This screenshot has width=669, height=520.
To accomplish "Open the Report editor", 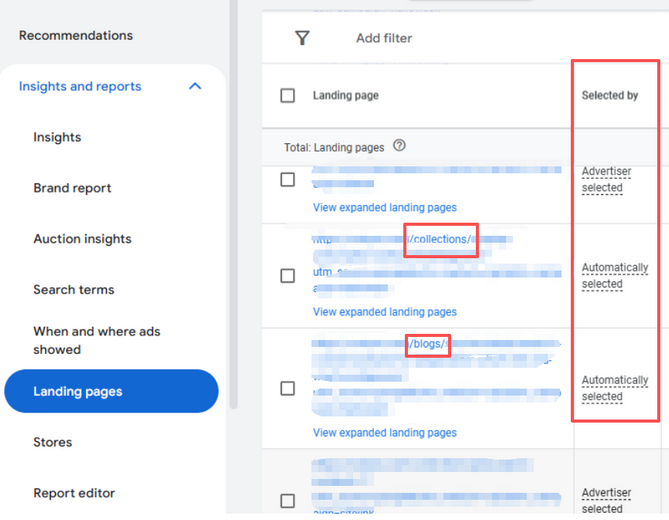I will pyautogui.click(x=74, y=493).
